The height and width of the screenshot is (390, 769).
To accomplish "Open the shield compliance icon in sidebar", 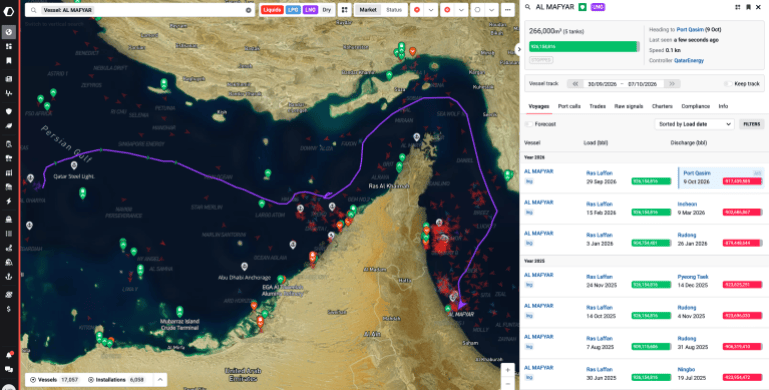I will point(8,111).
